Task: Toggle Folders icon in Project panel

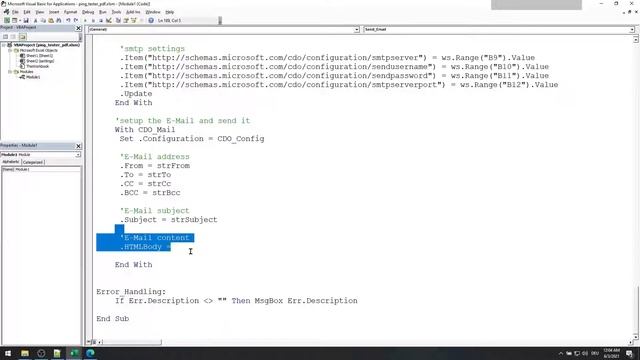Action: (22, 37)
